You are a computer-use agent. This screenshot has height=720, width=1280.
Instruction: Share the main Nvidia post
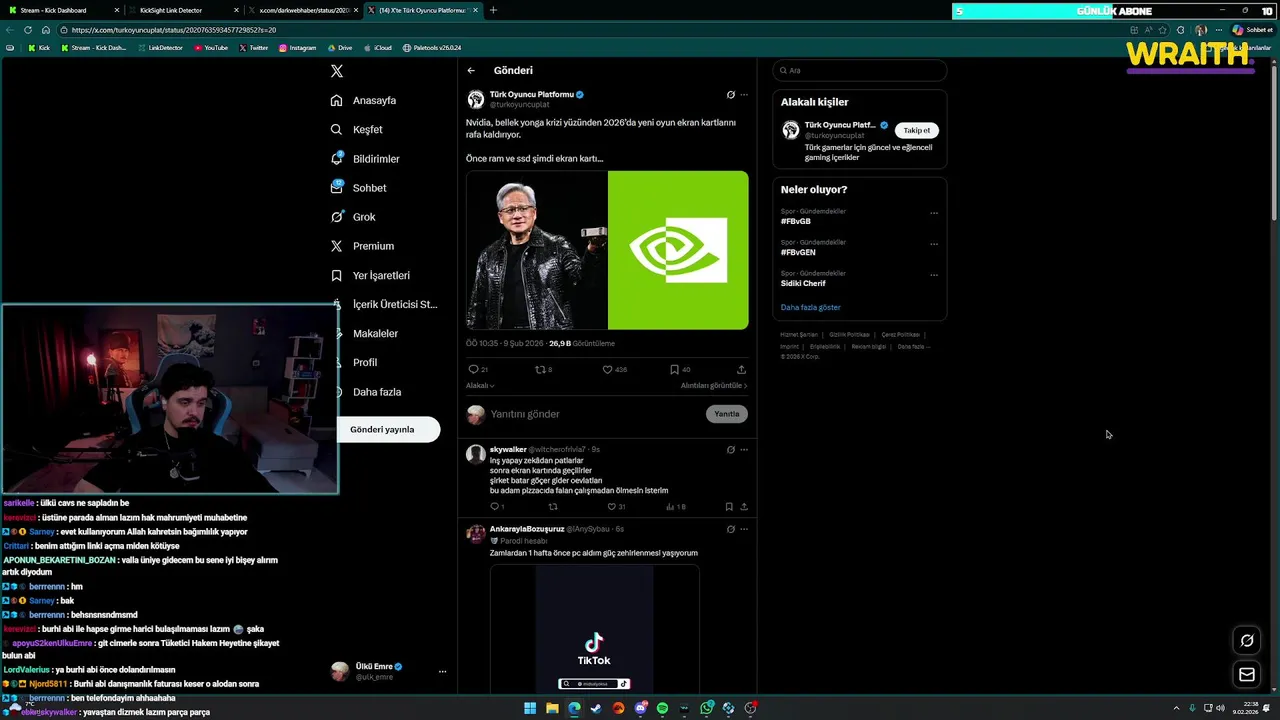pos(741,369)
